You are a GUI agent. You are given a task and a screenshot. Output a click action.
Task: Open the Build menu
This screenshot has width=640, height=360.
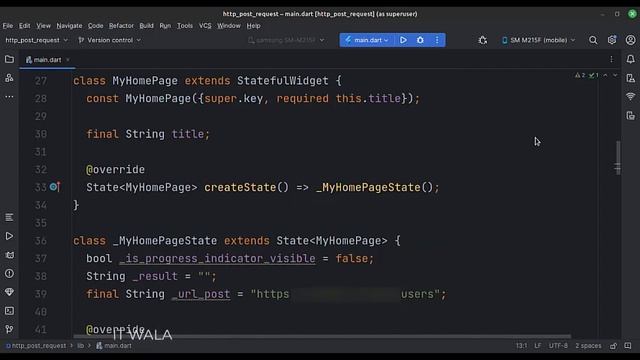[x=147, y=26]
